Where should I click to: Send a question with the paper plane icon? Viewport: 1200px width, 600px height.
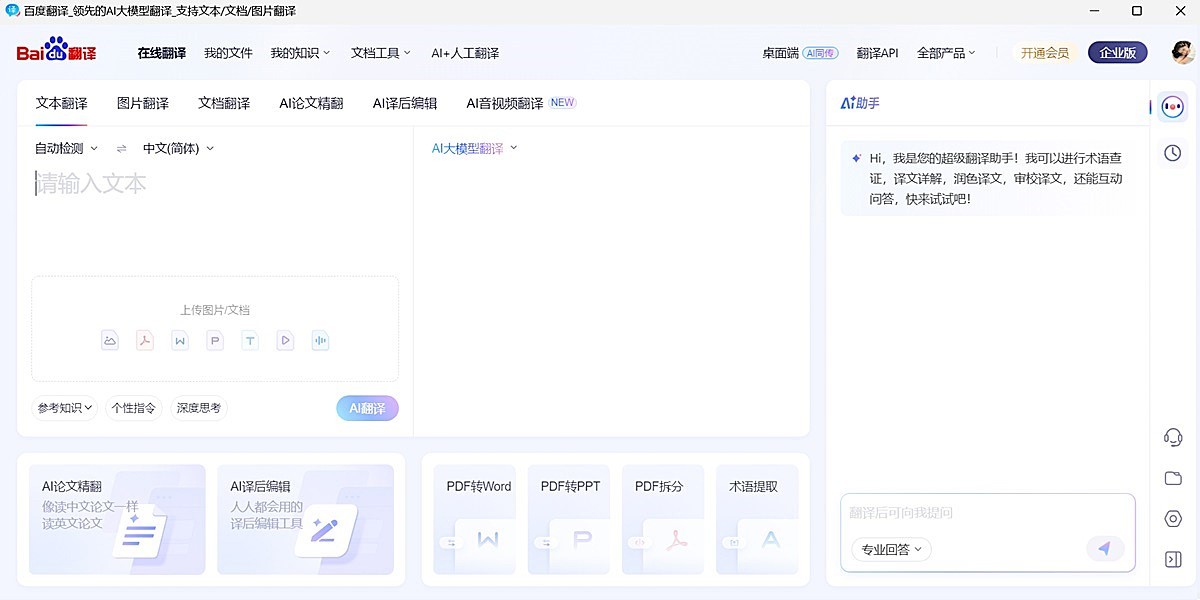point(1104,548)
